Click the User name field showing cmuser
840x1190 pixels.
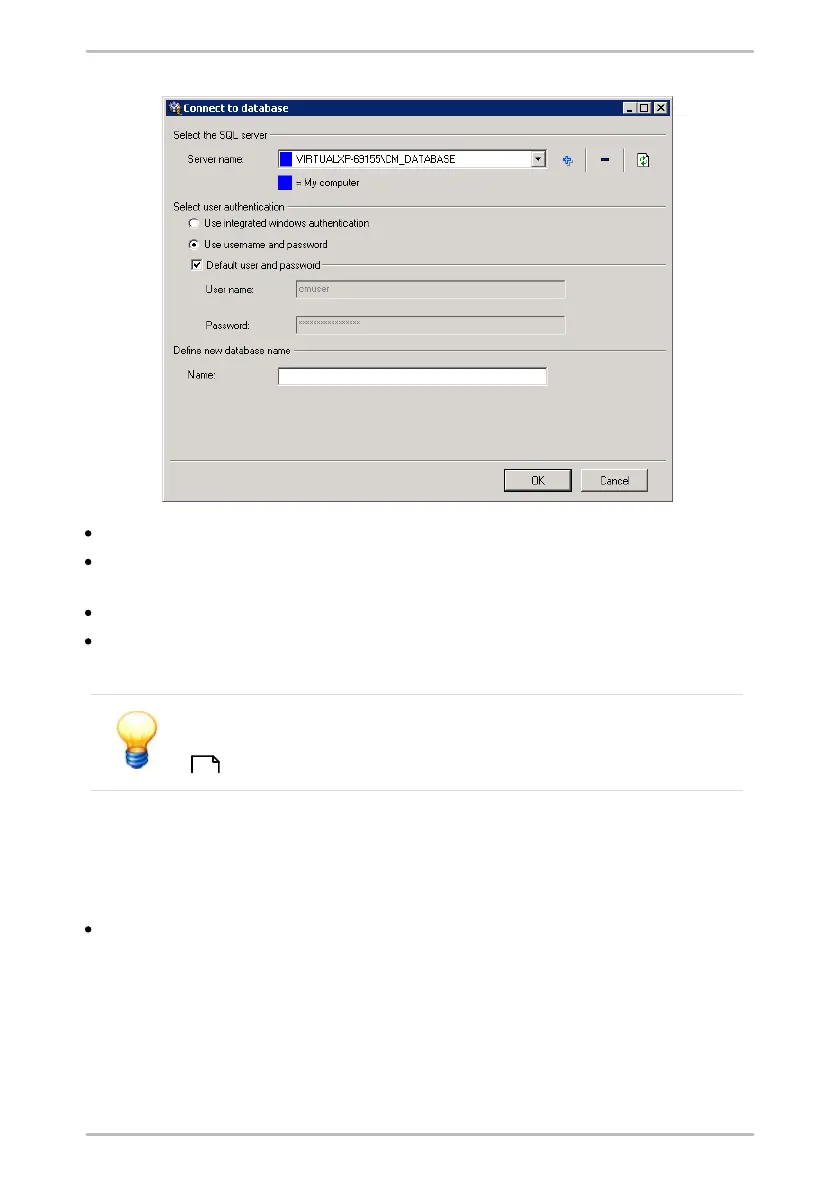coord(430,289)
